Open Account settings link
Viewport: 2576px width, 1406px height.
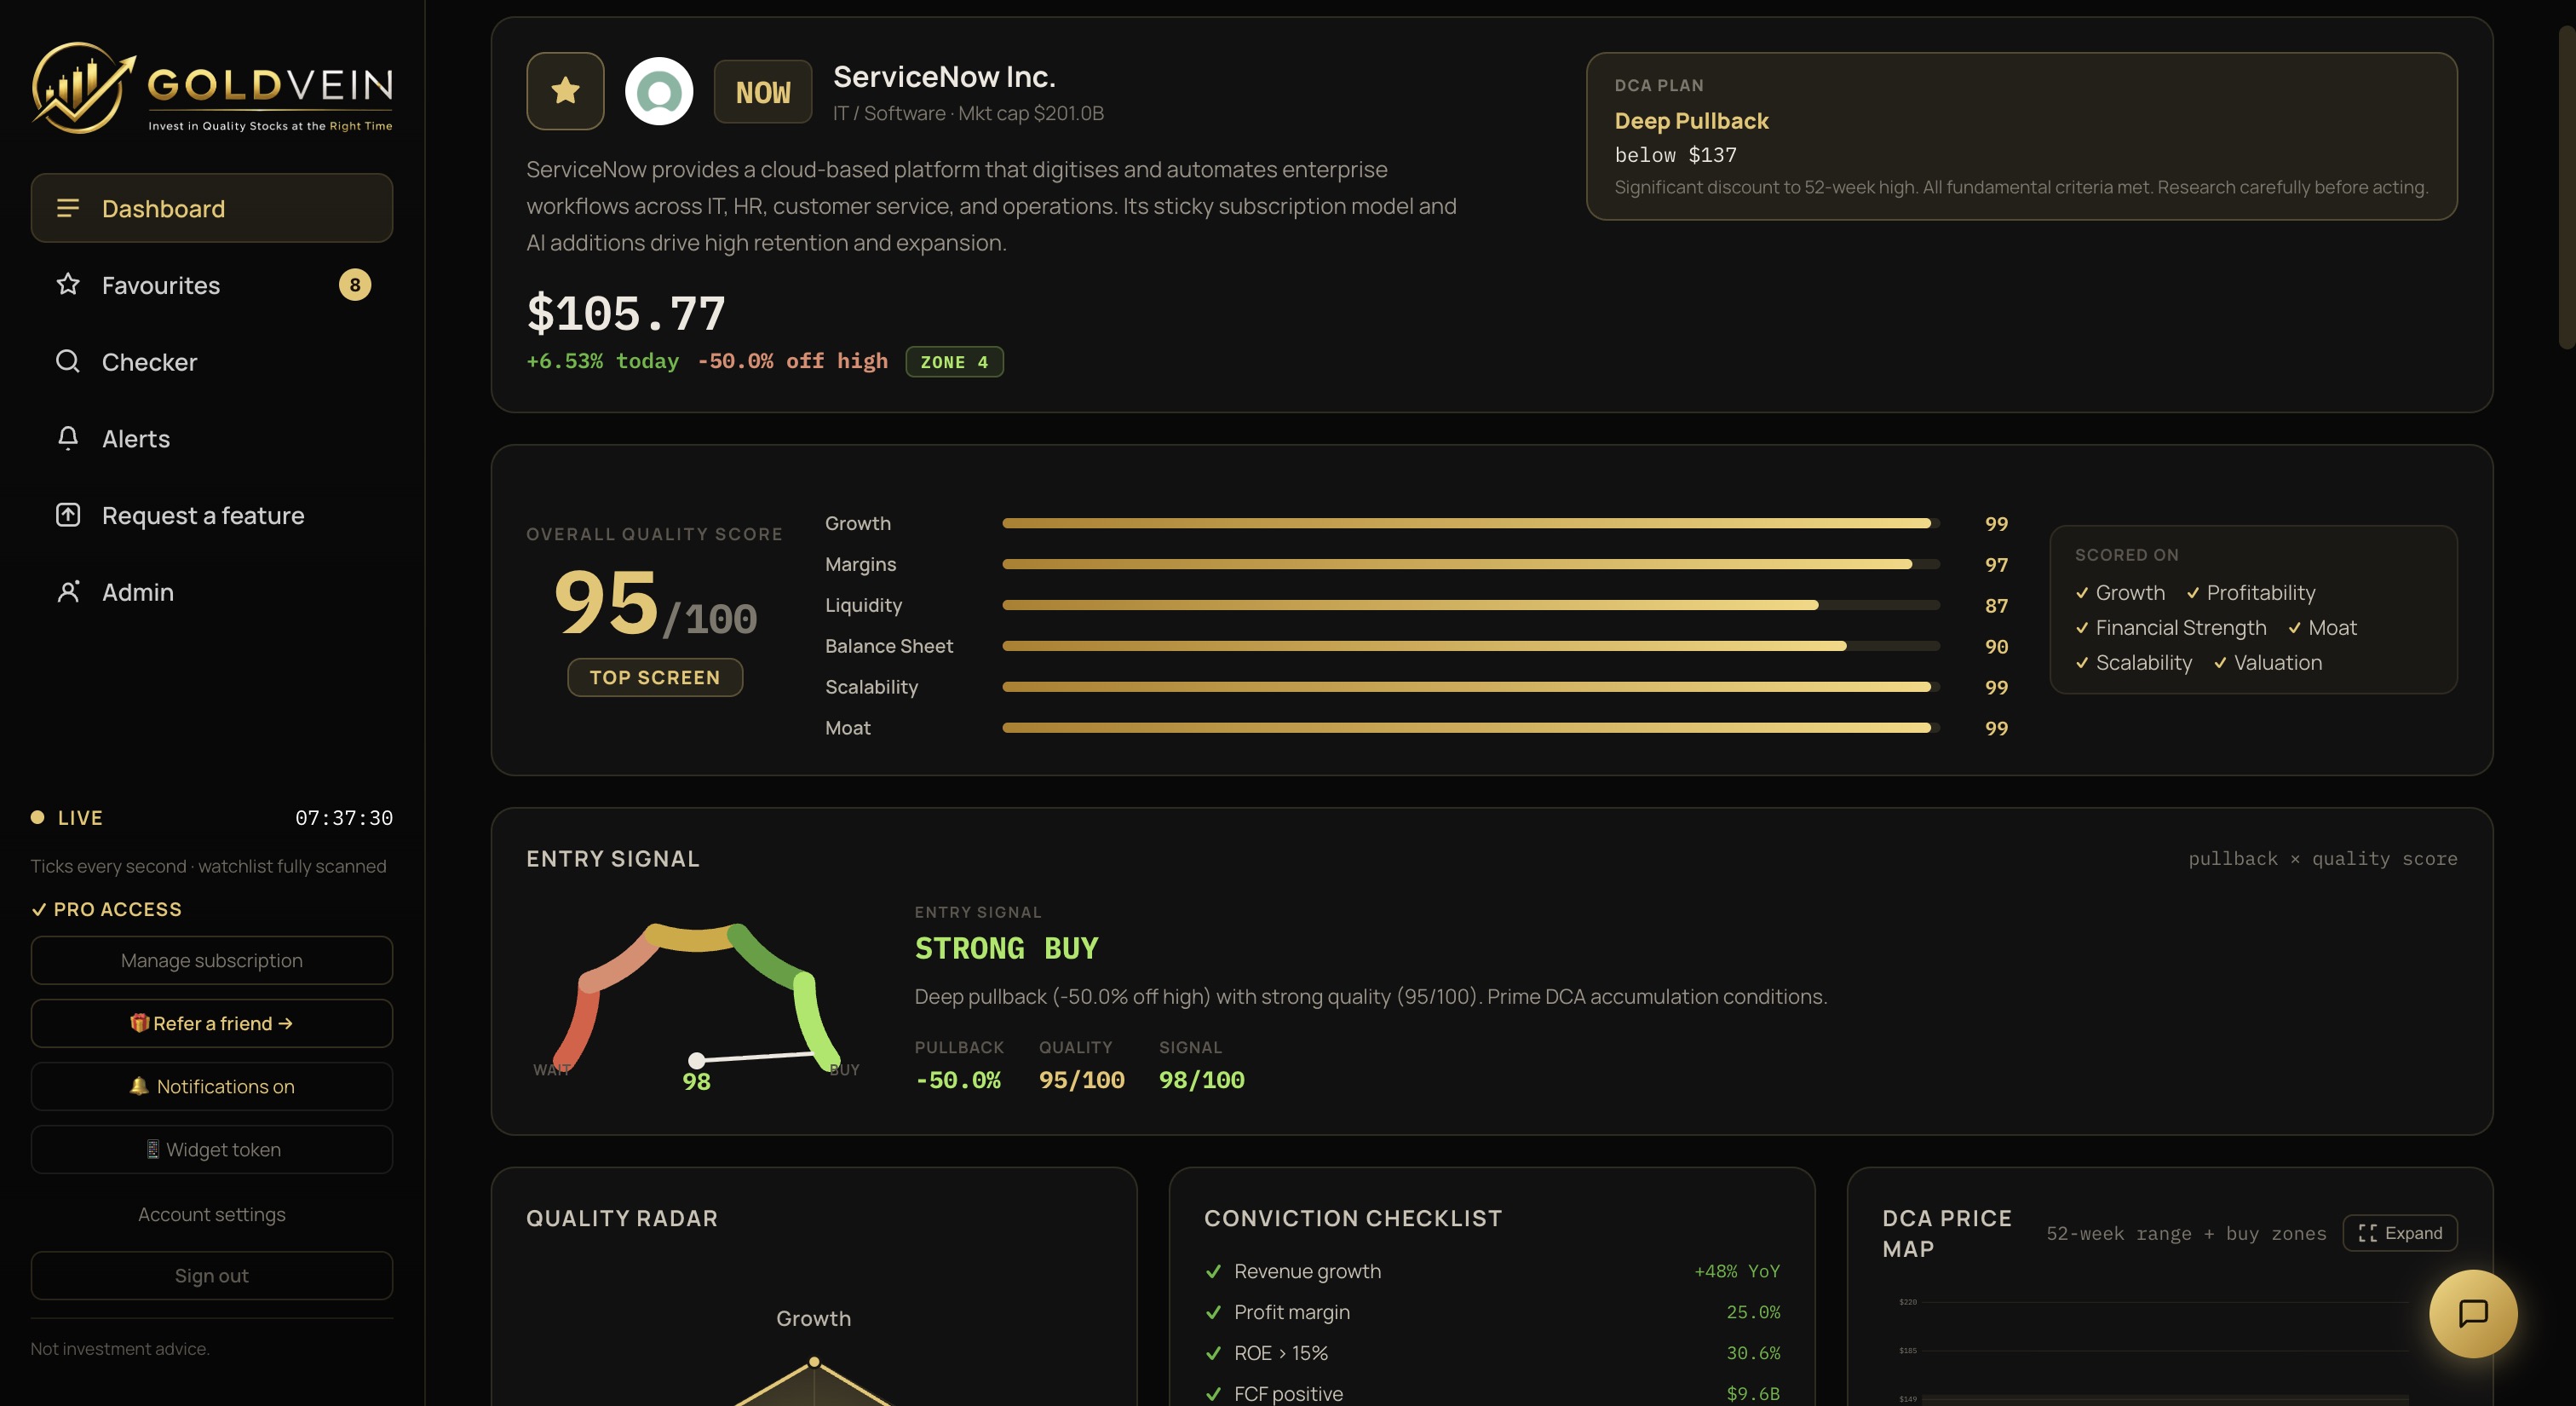pos(212,1214)
